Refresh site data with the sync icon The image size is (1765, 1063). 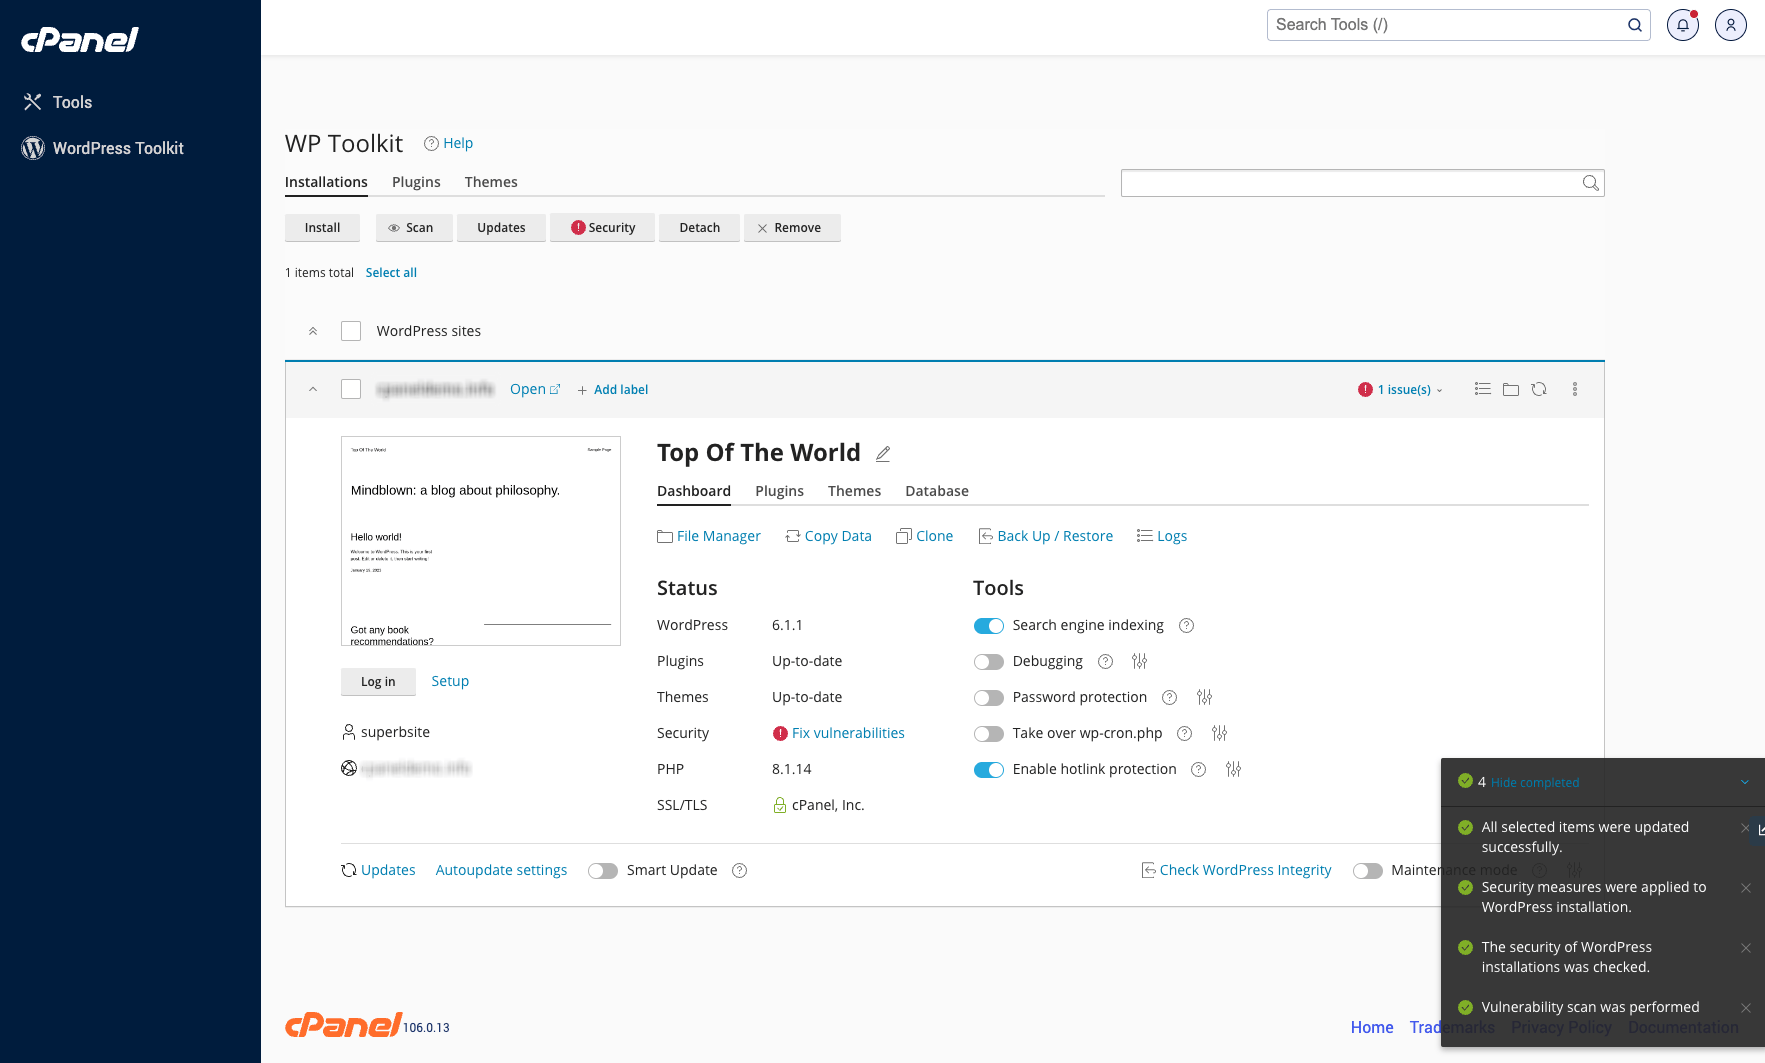(x=1539, y=389)
